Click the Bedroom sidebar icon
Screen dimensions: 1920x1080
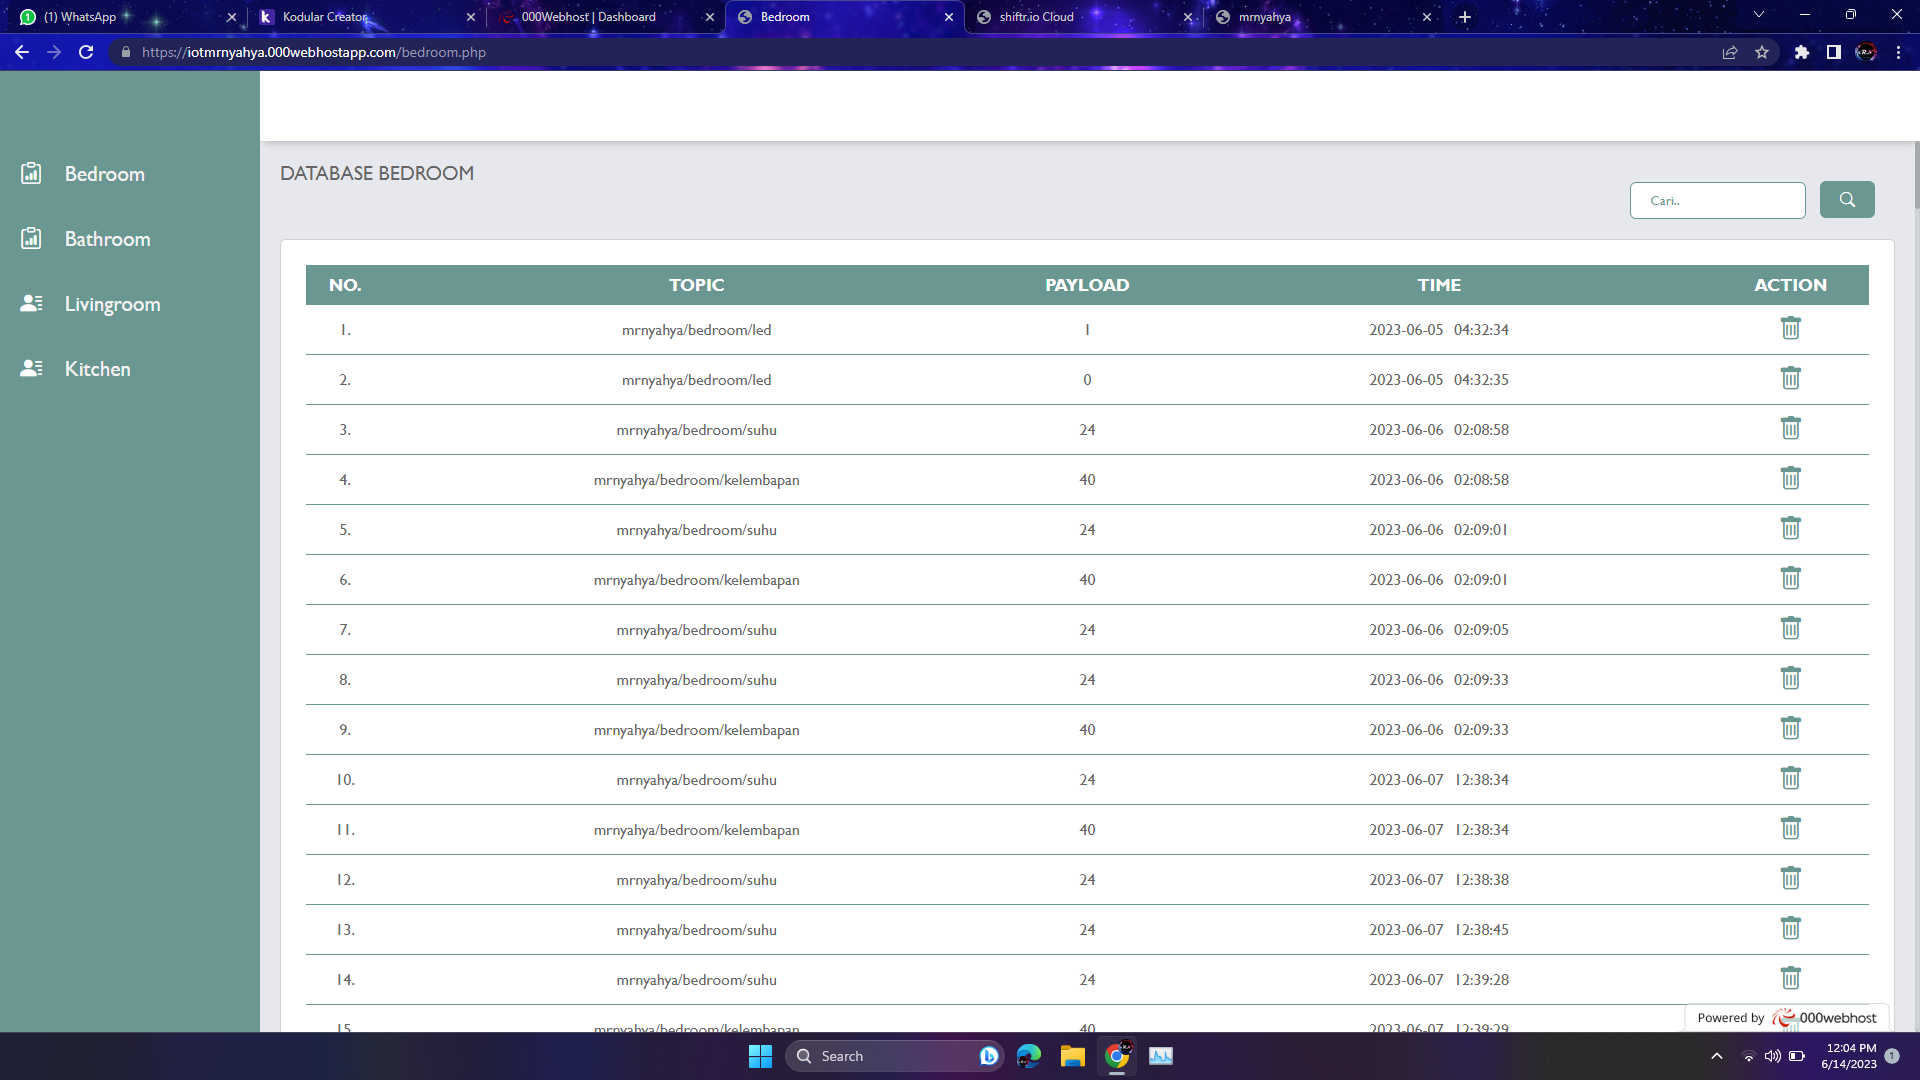31,174
